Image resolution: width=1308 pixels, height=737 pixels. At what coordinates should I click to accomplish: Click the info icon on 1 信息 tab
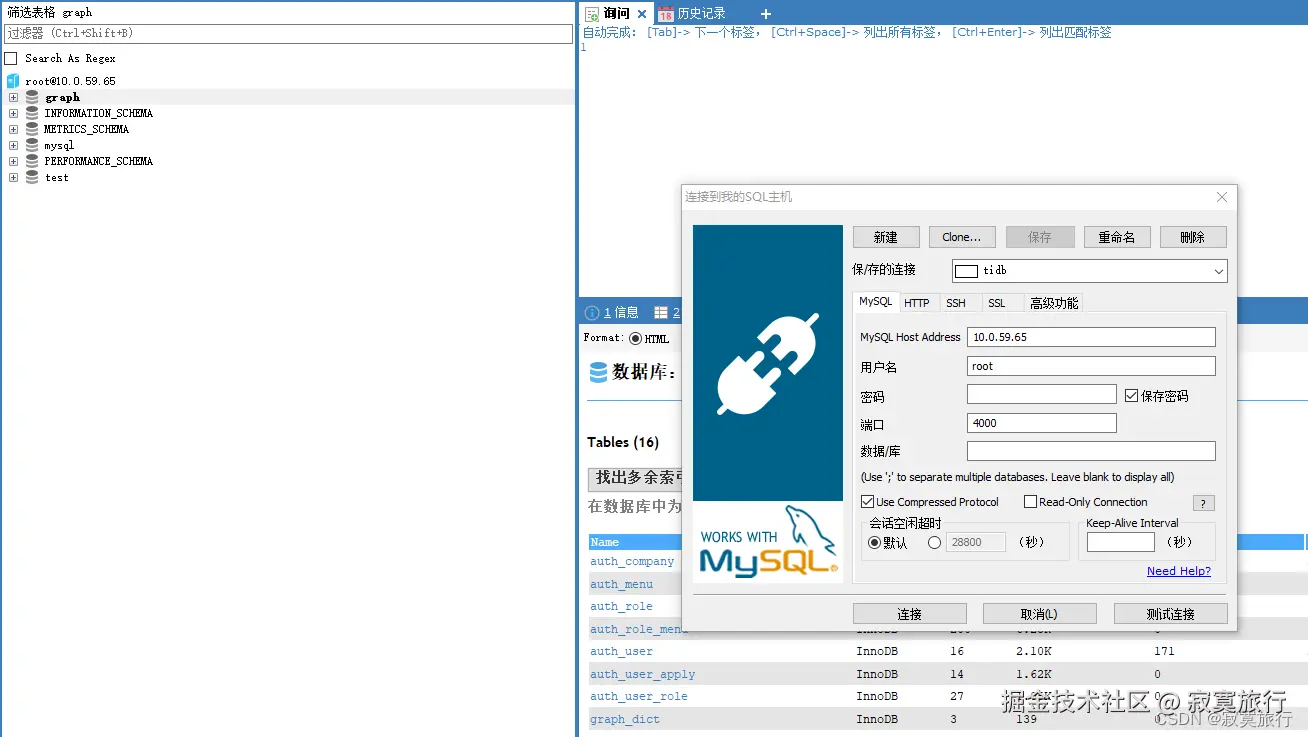592,313
